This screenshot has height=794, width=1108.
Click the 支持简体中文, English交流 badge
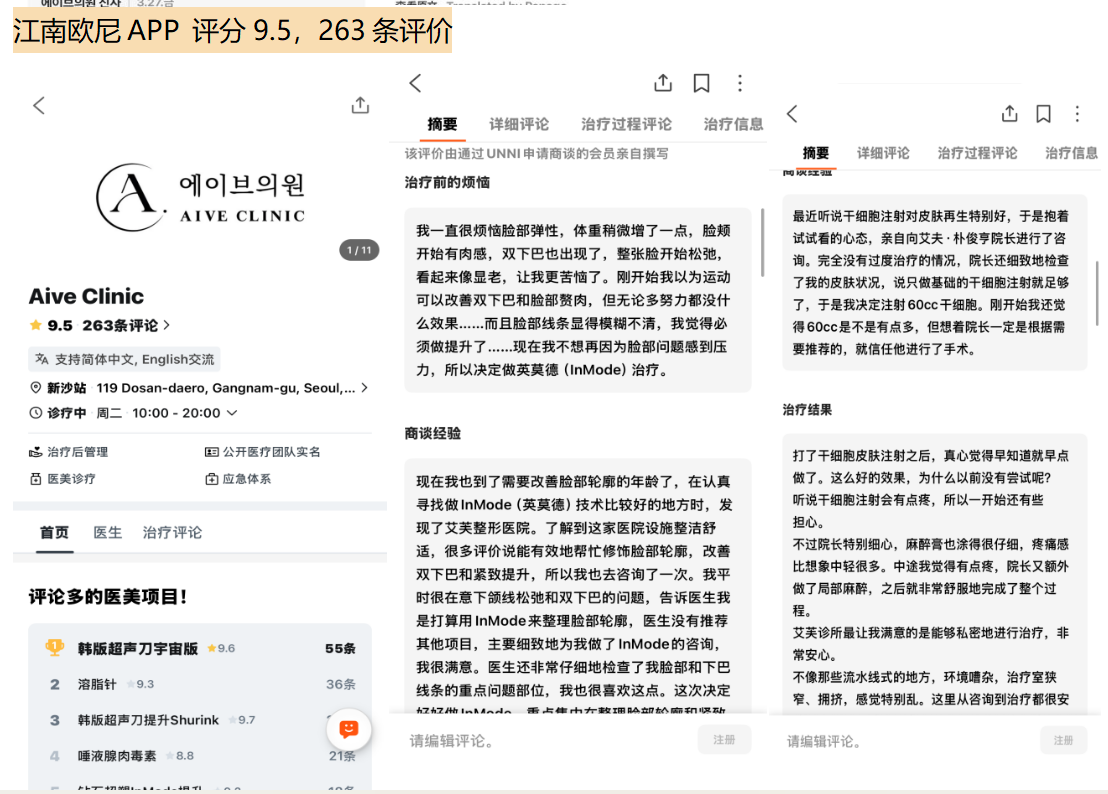[124, 360]
